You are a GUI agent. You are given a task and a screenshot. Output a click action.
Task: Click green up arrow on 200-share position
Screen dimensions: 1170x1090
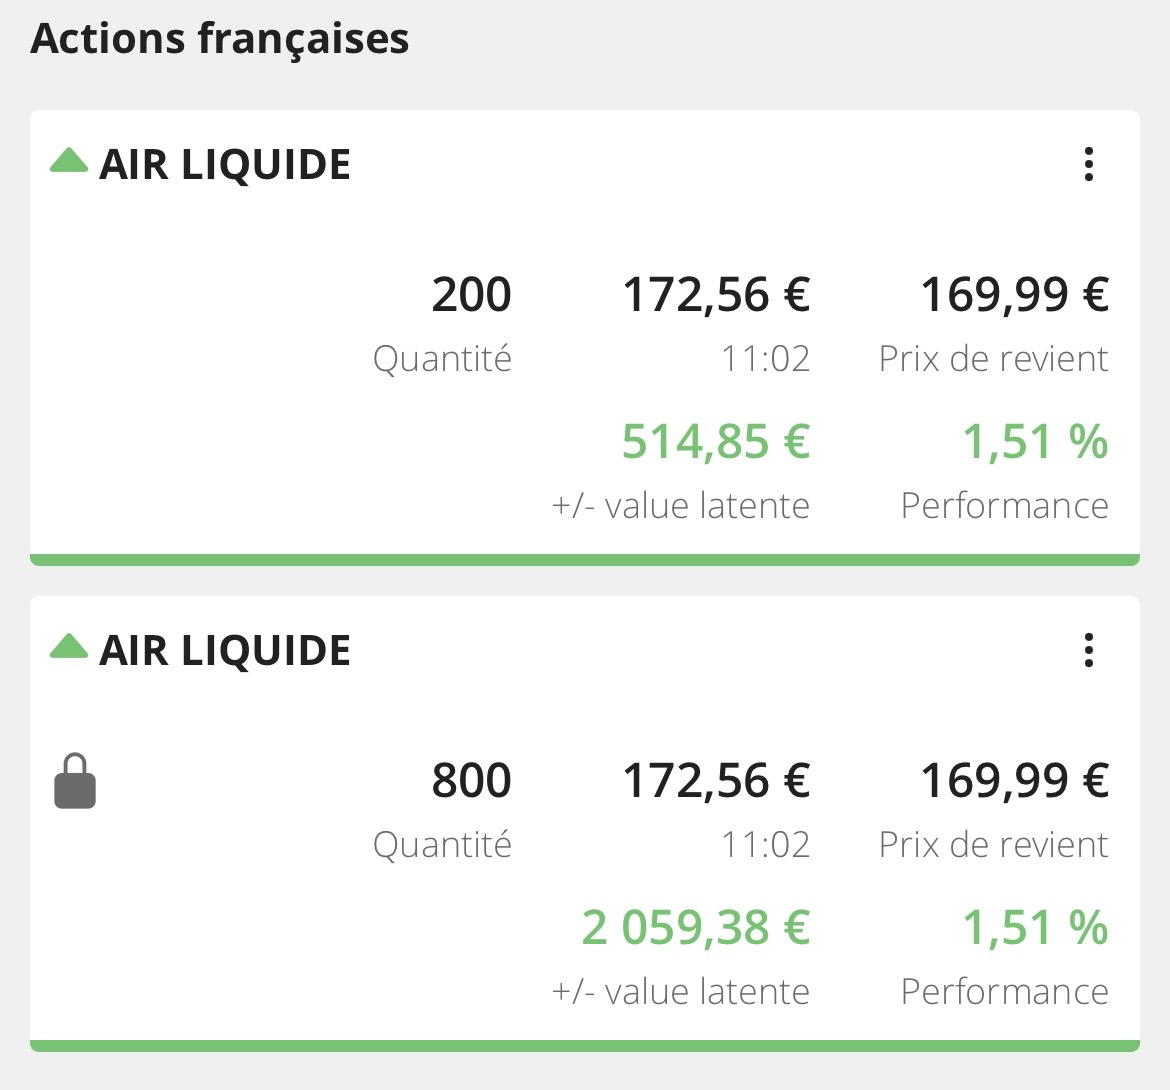(x=69, y=160)
